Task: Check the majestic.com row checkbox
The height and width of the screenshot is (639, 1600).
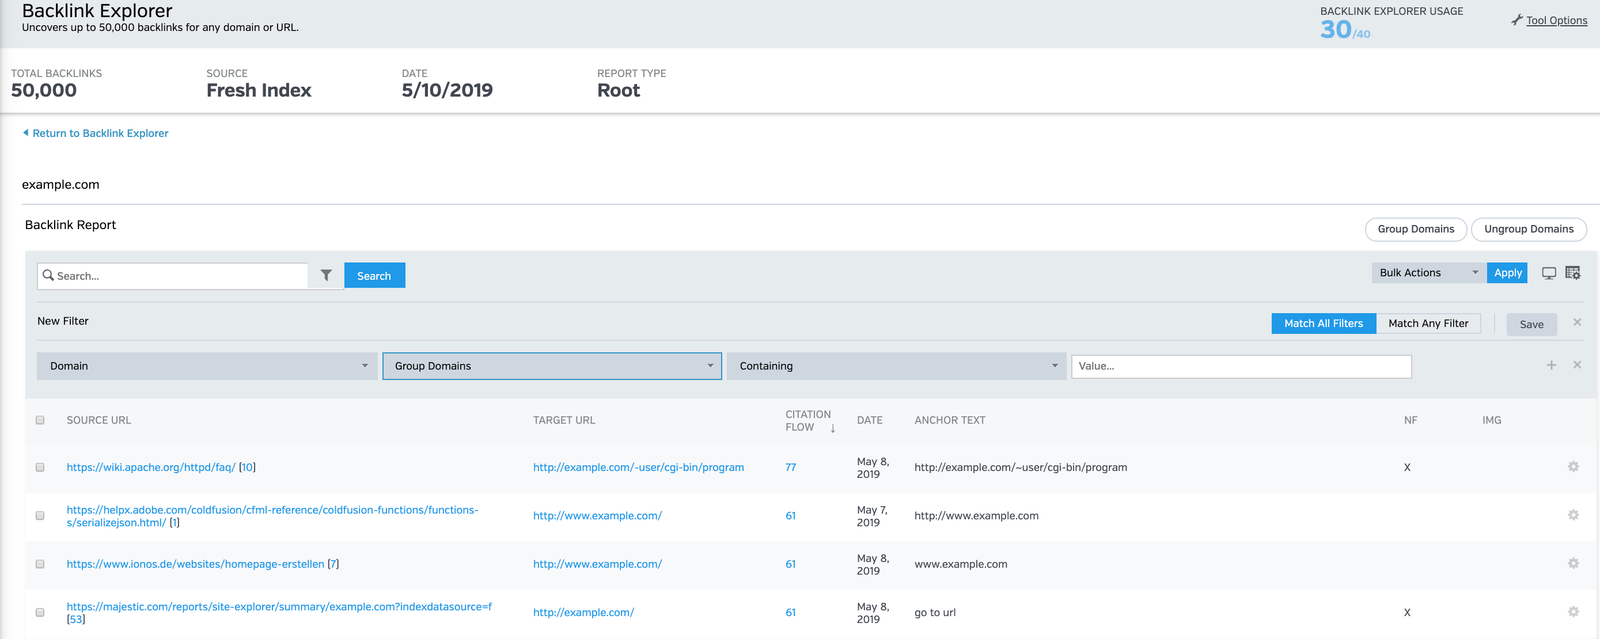Action: point(40,612)
